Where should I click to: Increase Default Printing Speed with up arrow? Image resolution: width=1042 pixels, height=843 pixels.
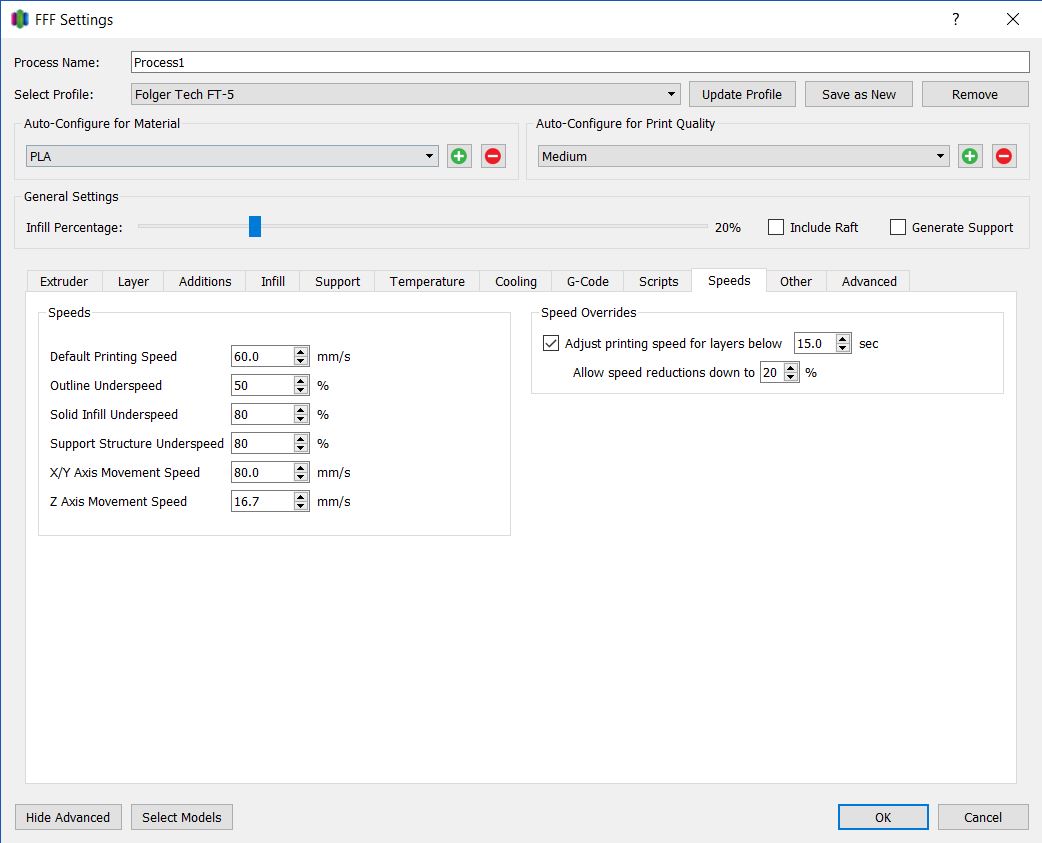tap(301, 352)
